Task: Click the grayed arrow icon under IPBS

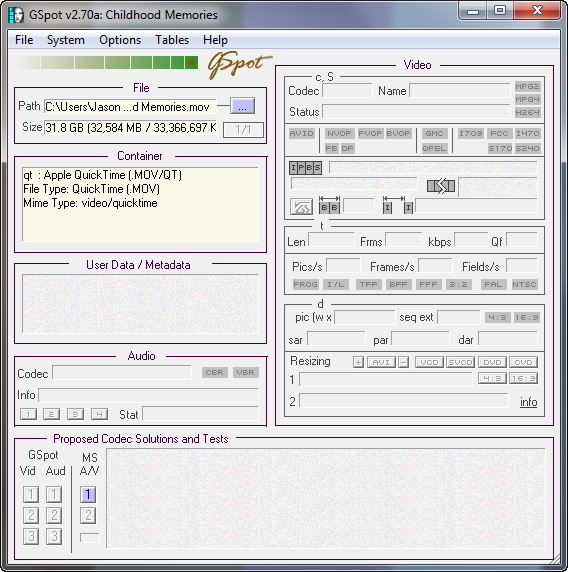Action: (301, 207)
